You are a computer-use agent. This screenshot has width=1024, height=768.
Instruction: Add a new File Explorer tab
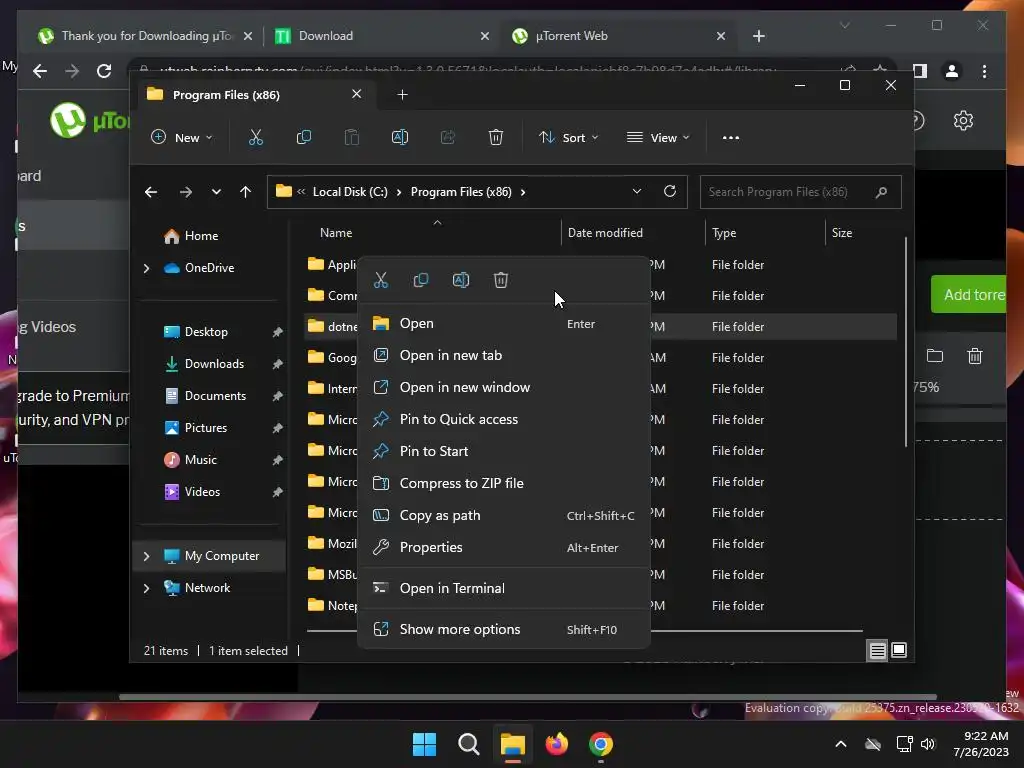[x=402, y=95]
